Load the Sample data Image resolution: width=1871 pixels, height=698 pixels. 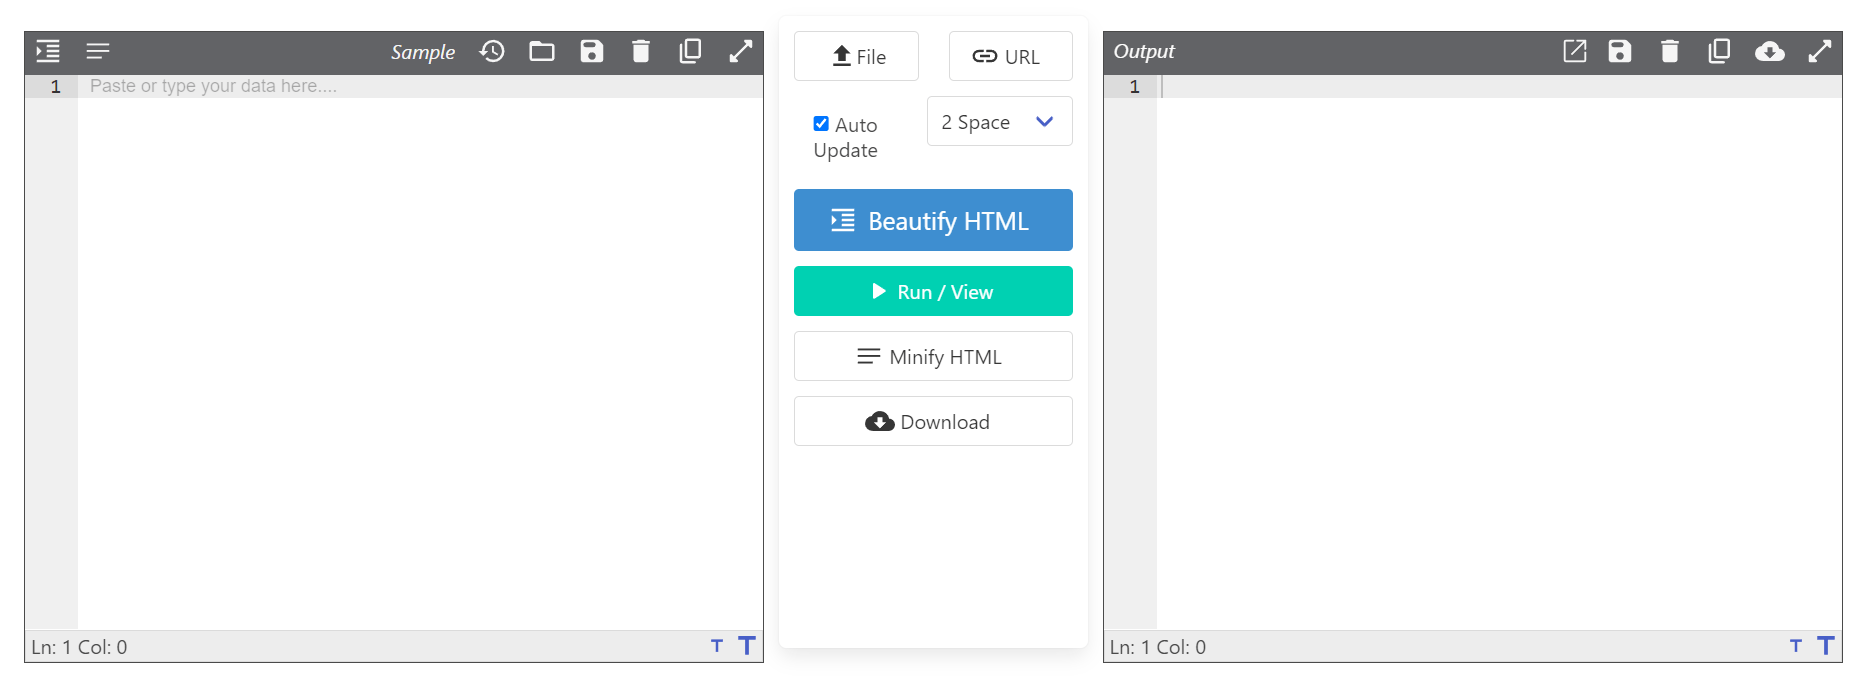point(422,52)
